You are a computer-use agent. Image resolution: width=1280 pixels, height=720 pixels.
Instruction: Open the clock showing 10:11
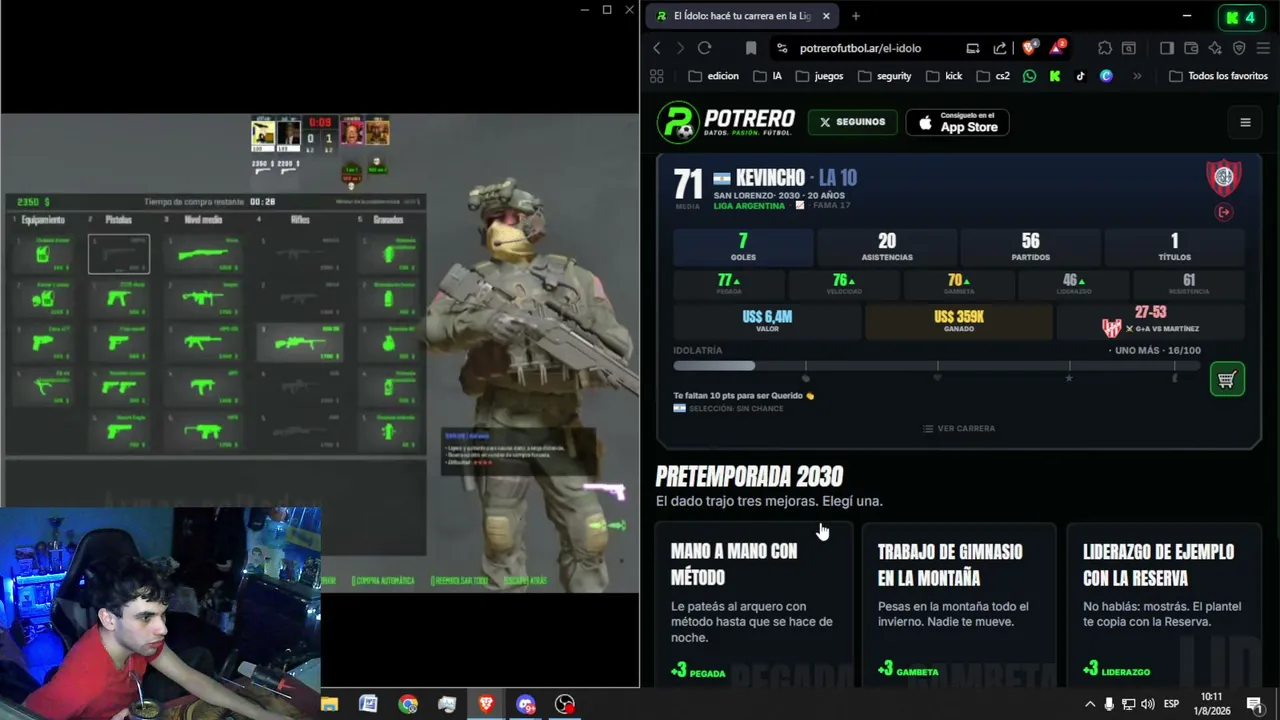click(1211, 703)
